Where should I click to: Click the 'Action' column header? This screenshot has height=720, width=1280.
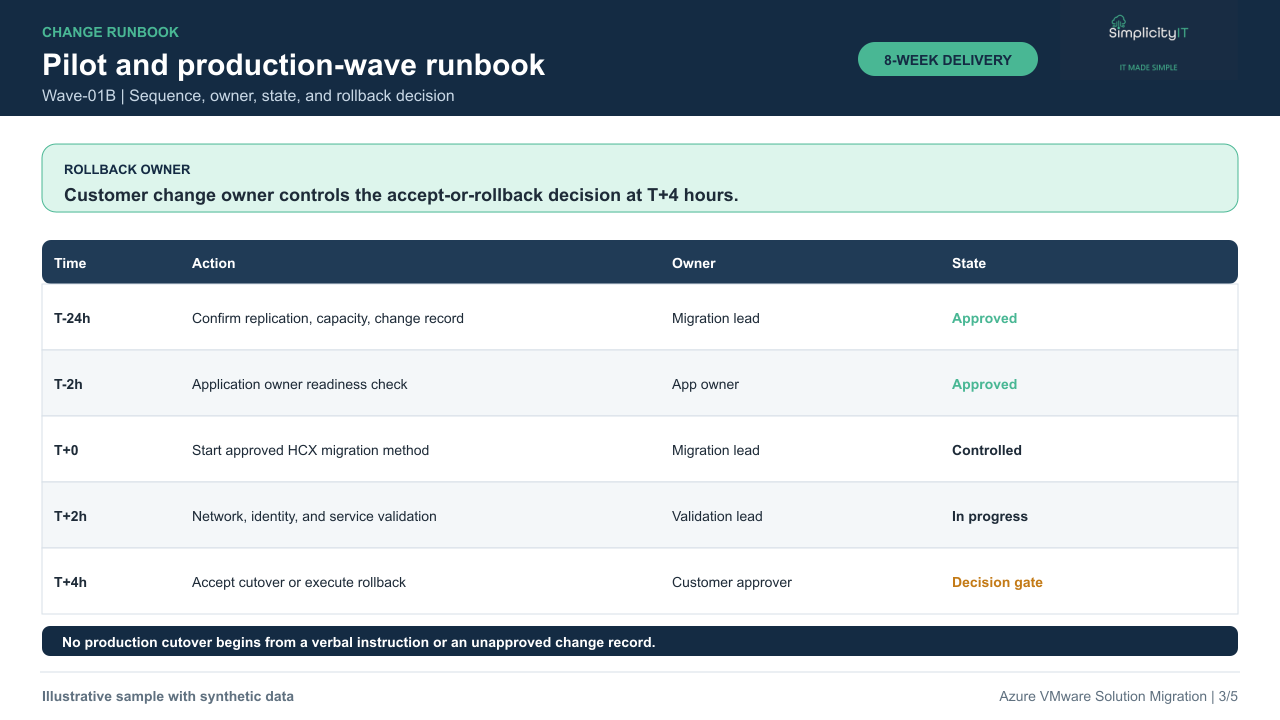coord(214,263)
